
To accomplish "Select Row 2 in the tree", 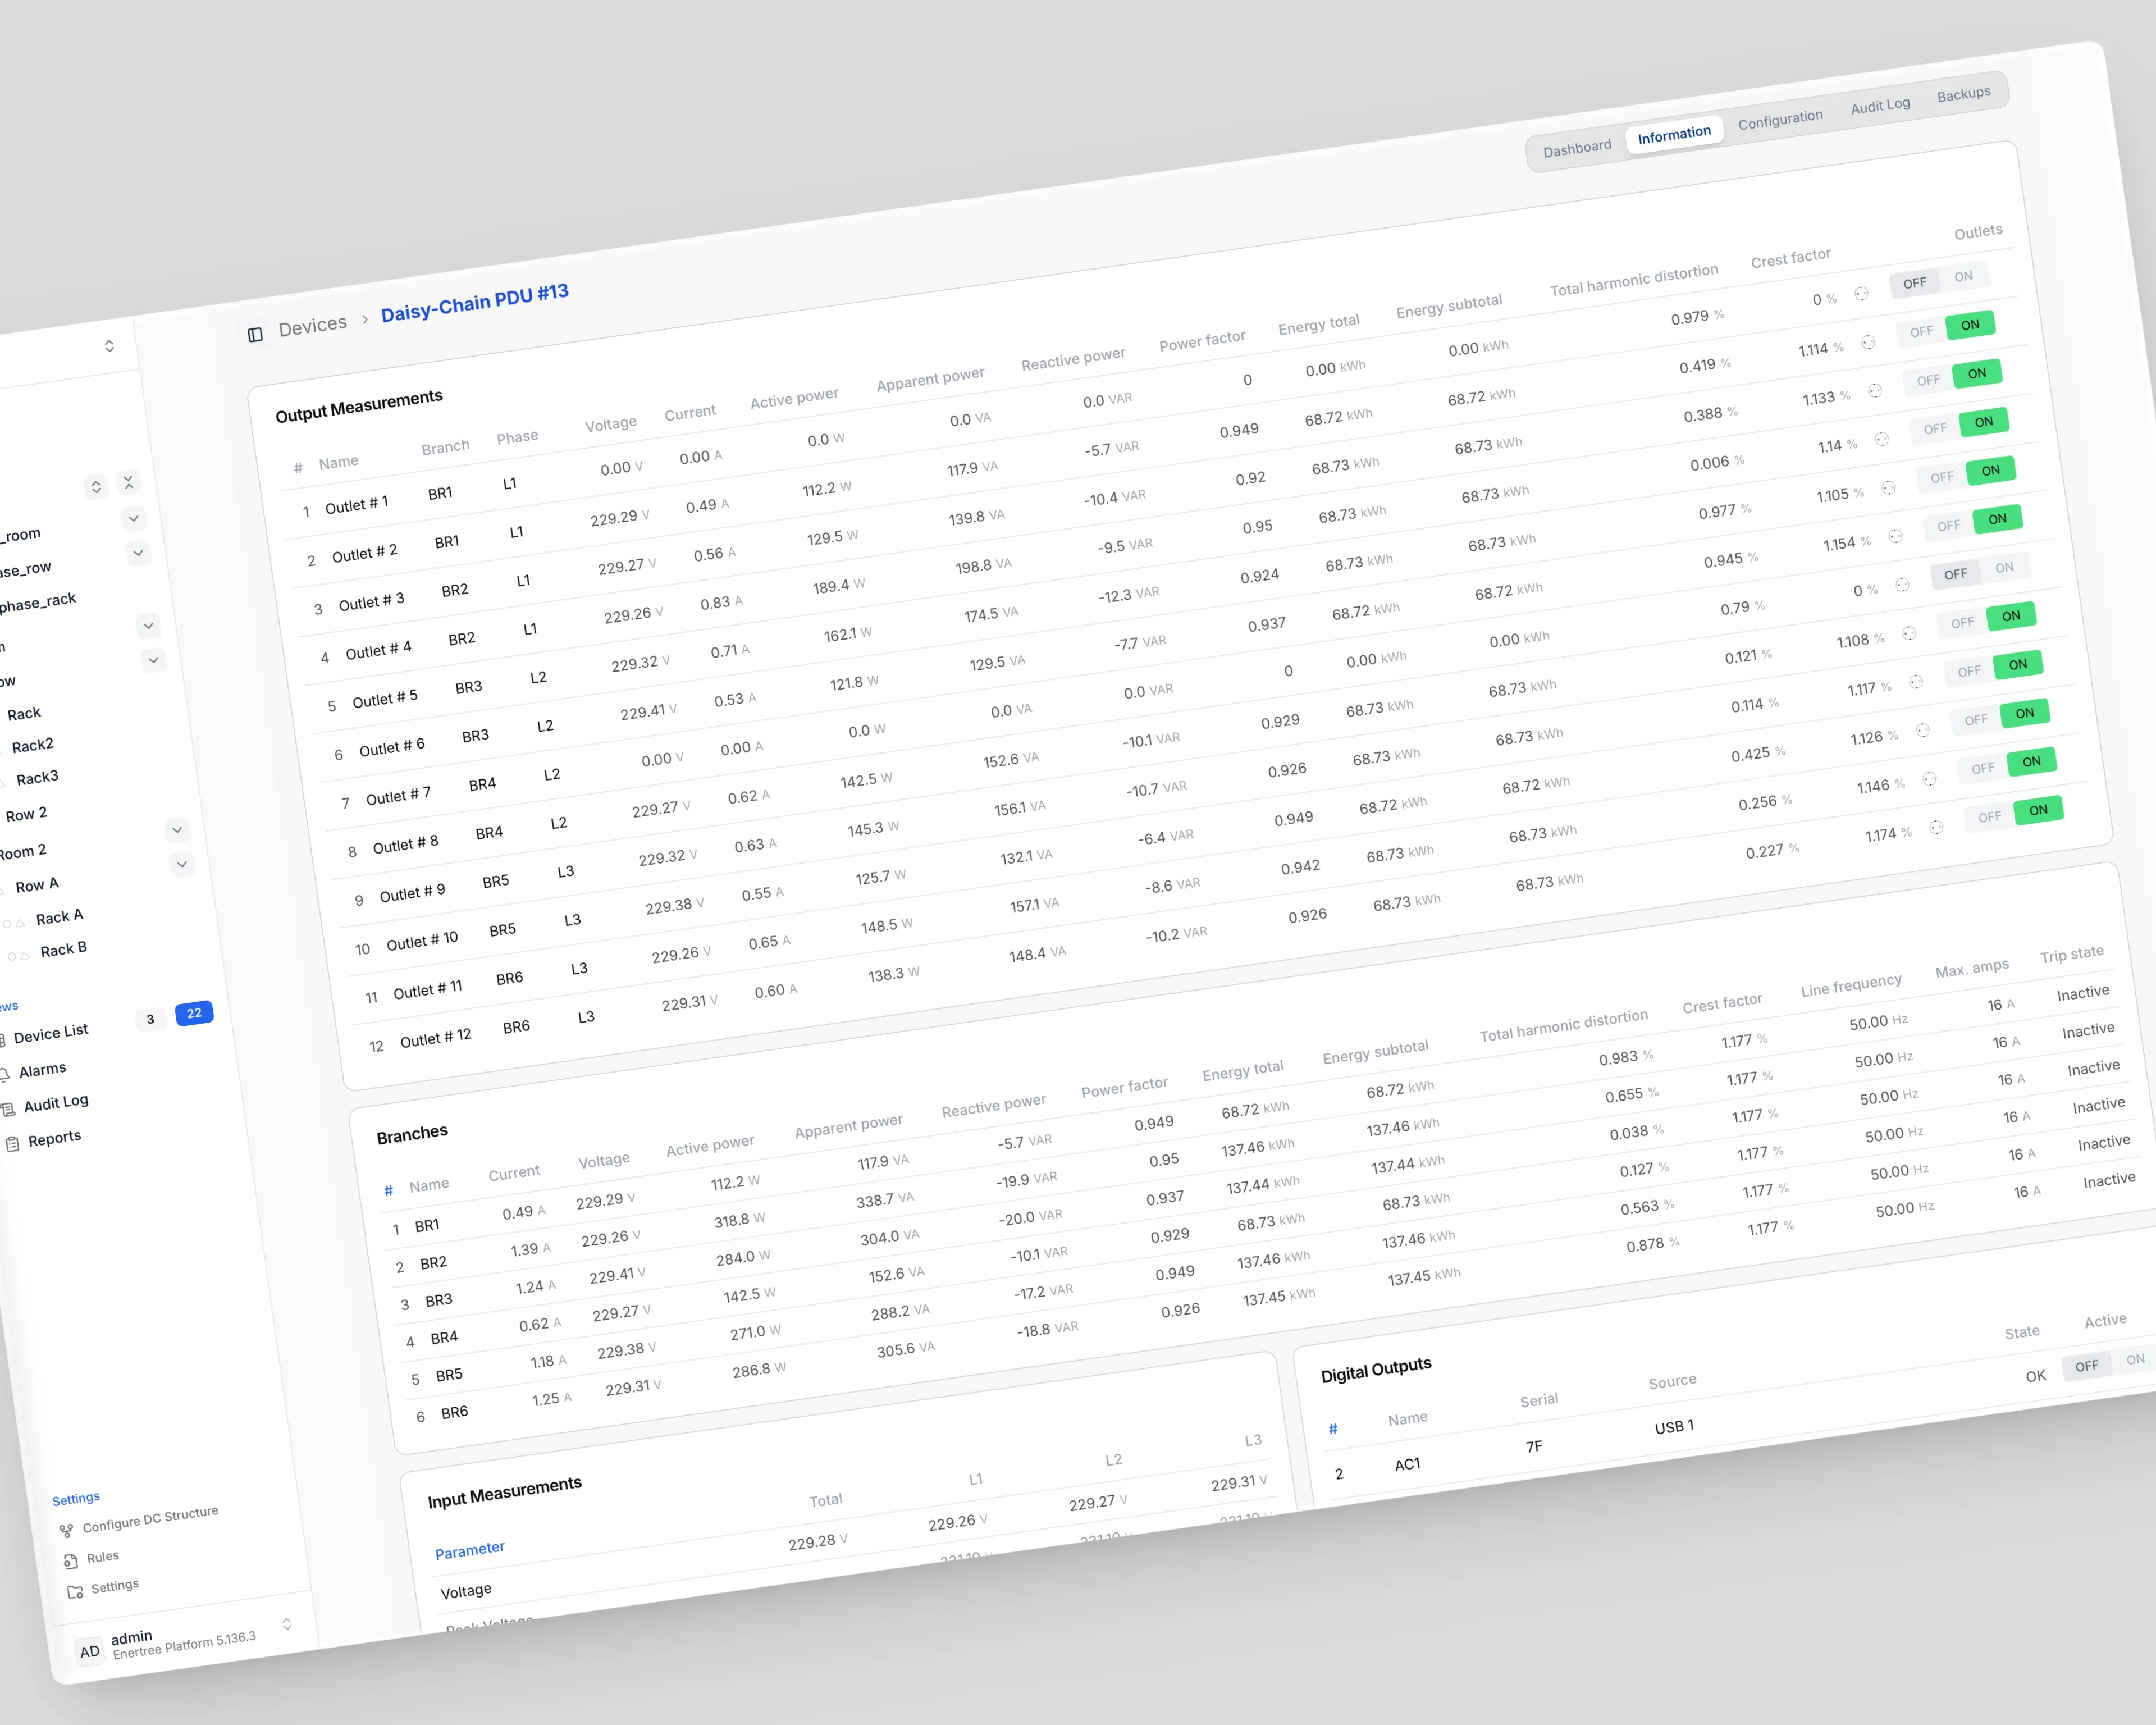I will pos(26,814).
